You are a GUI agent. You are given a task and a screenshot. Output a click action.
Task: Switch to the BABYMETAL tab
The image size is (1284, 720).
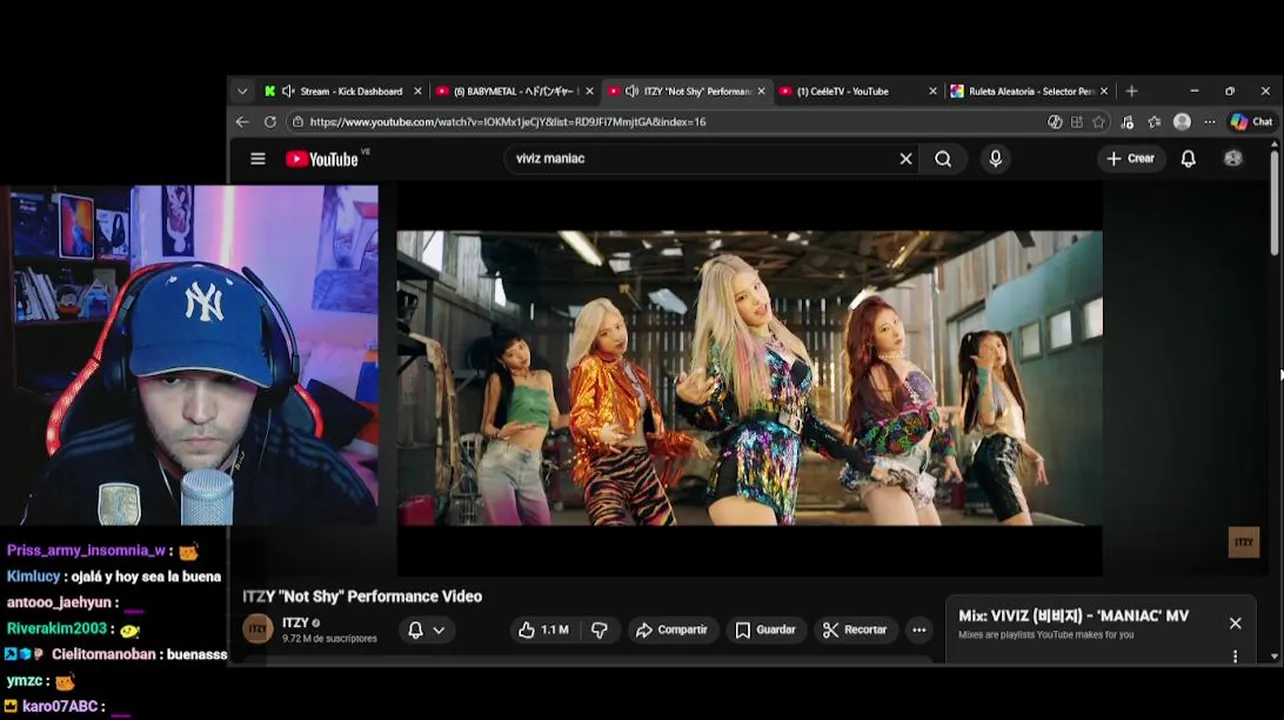[516, 91]
